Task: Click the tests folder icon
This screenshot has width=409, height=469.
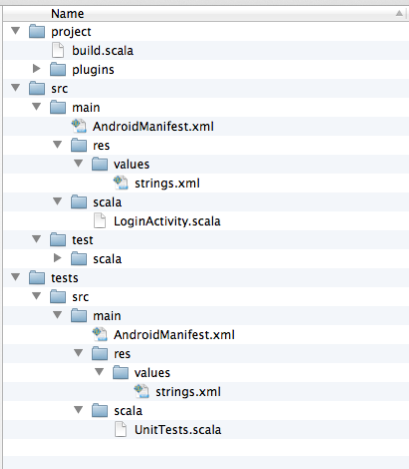Action: click(37, 278)
